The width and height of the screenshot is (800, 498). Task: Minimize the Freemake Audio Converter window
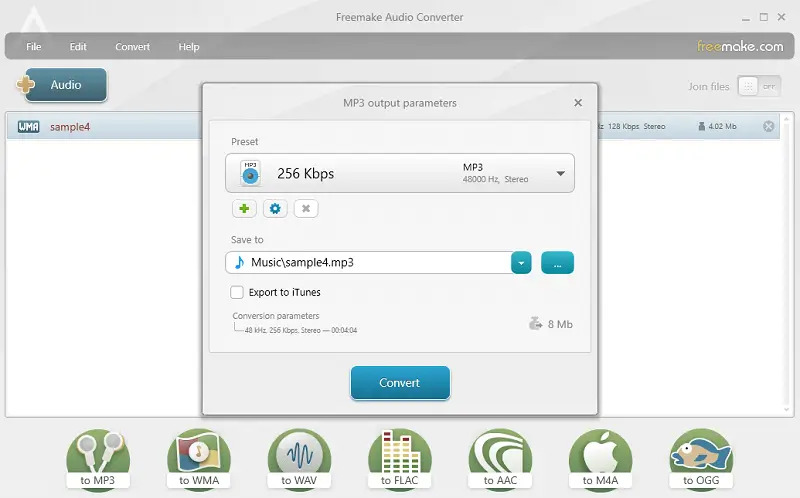click(x=746, y=17)
